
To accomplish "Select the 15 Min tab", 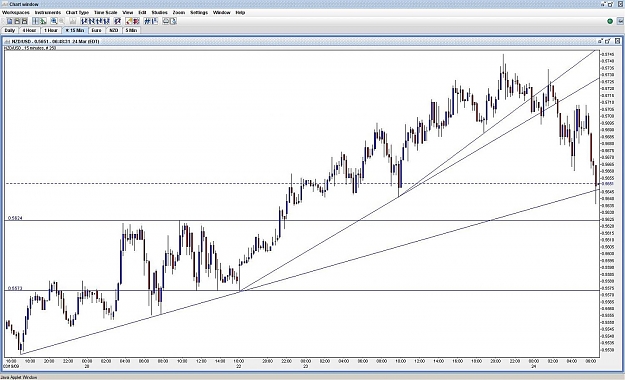I will tap(75, 30).
